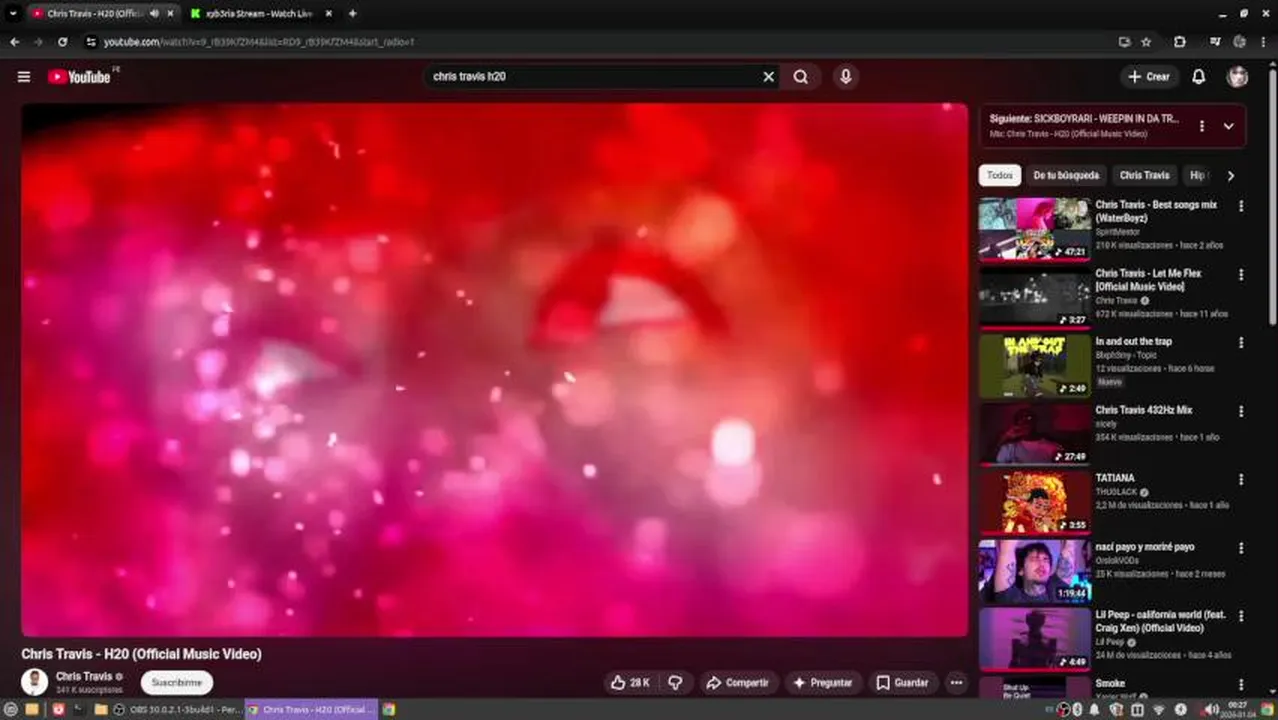Switch to the xpb3ria Stream browser tab

258,13
